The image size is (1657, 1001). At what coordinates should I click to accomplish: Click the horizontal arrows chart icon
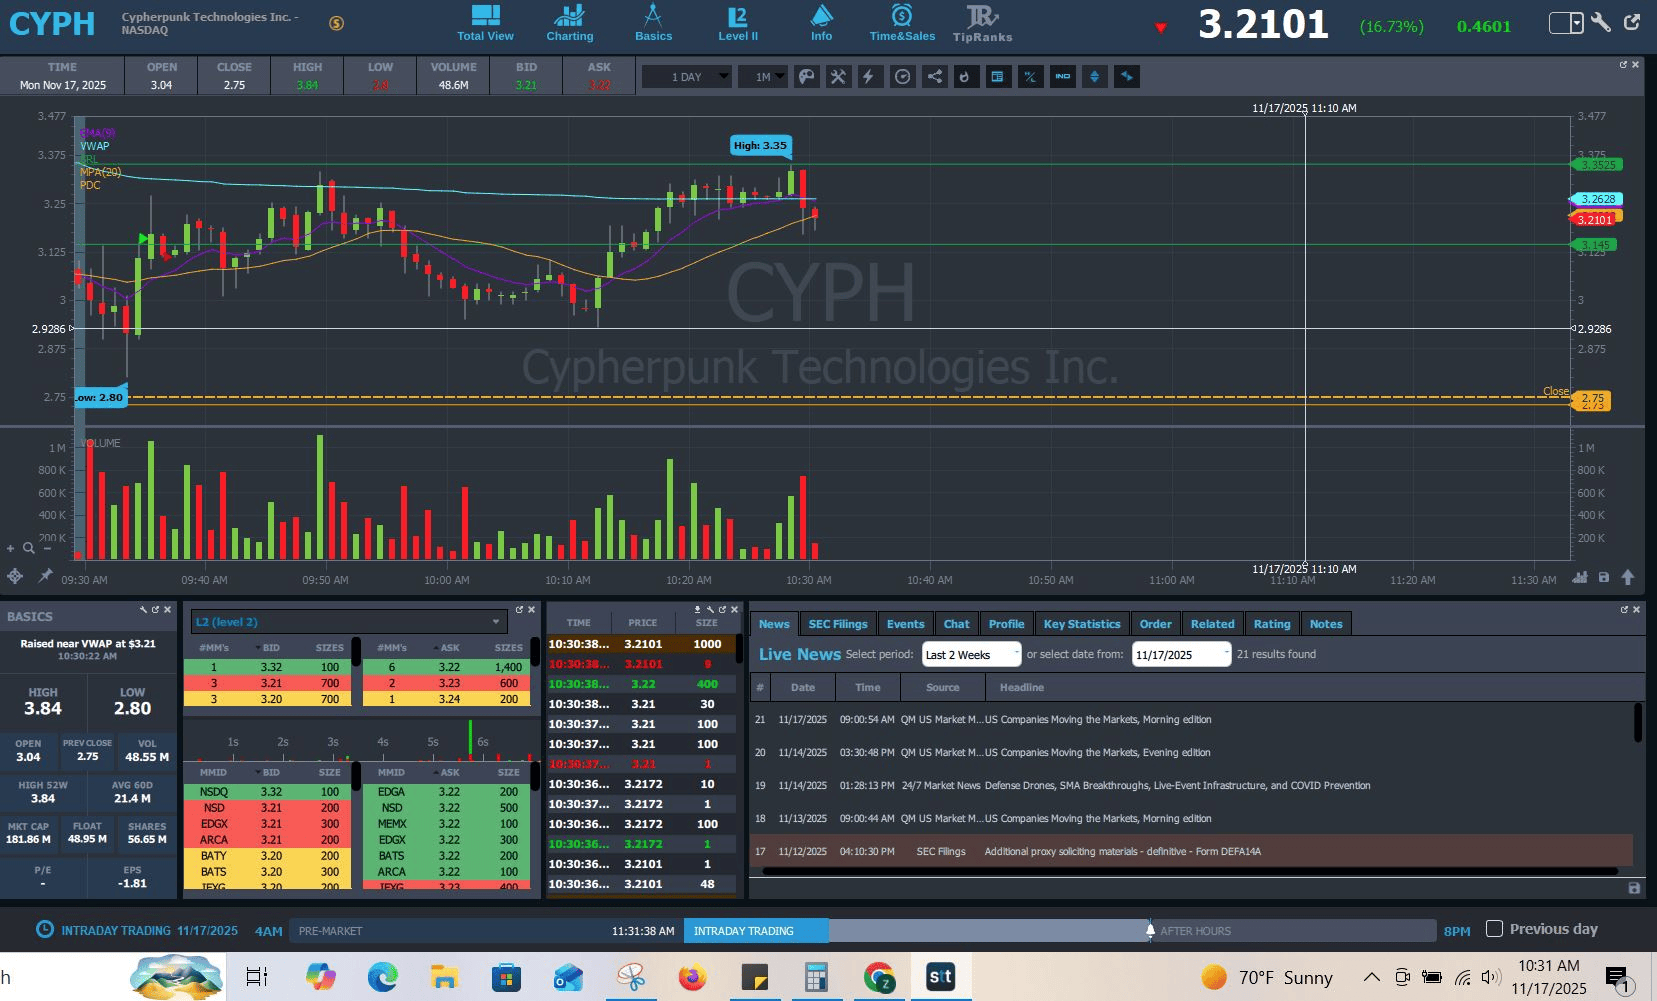click(x=1127, y=77)
